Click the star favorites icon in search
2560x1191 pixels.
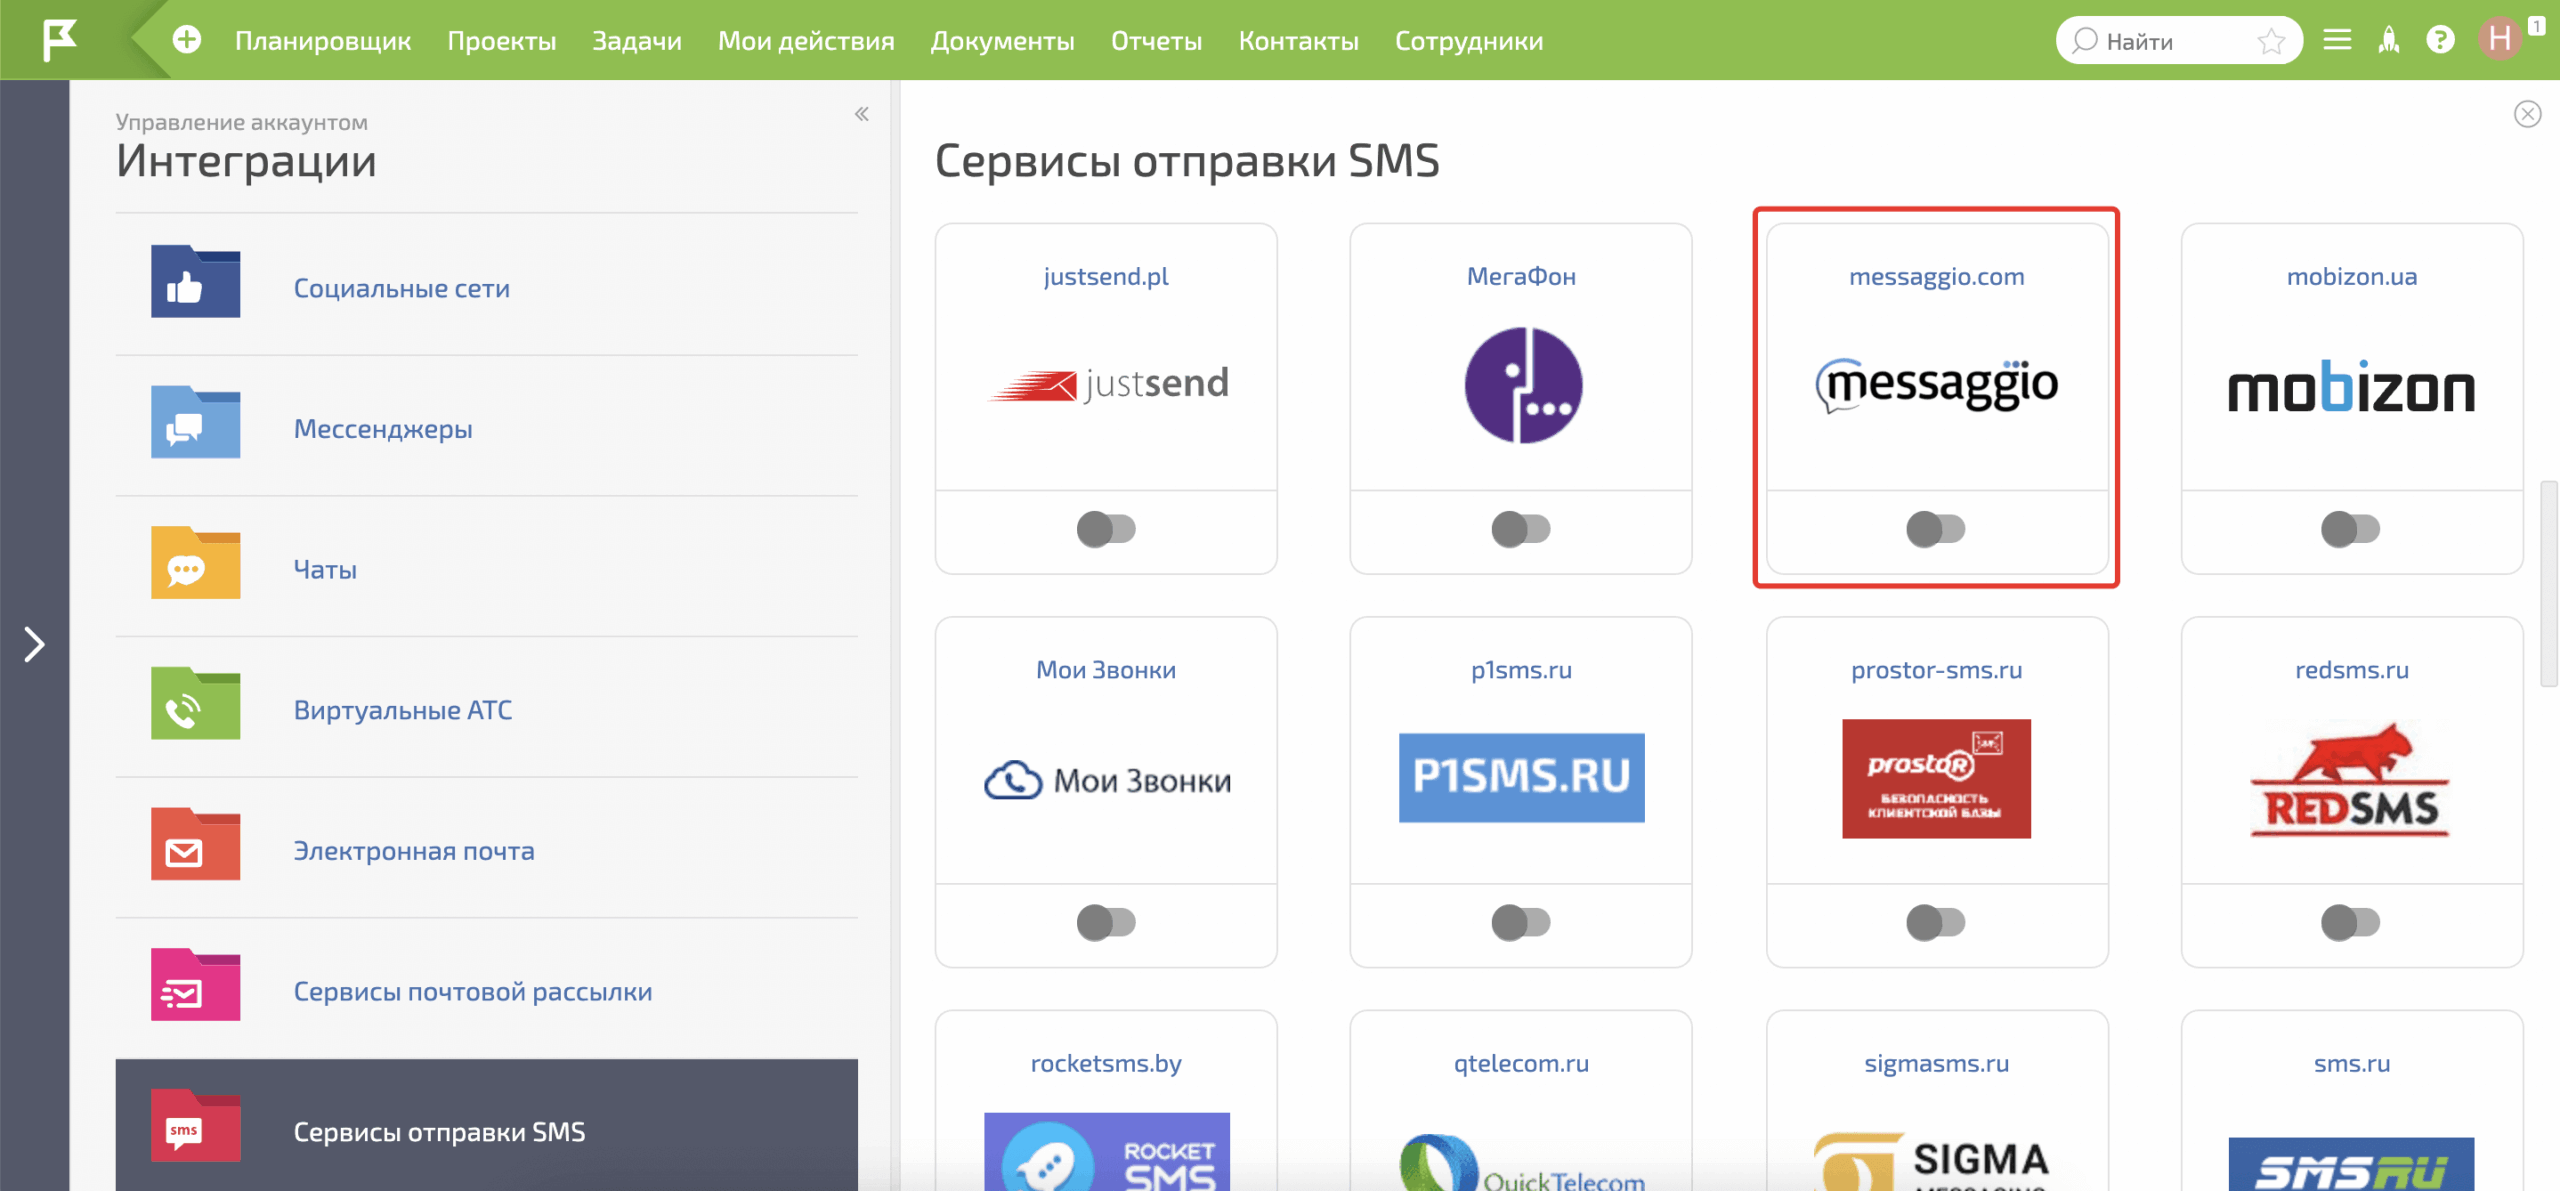(2271, 41)
